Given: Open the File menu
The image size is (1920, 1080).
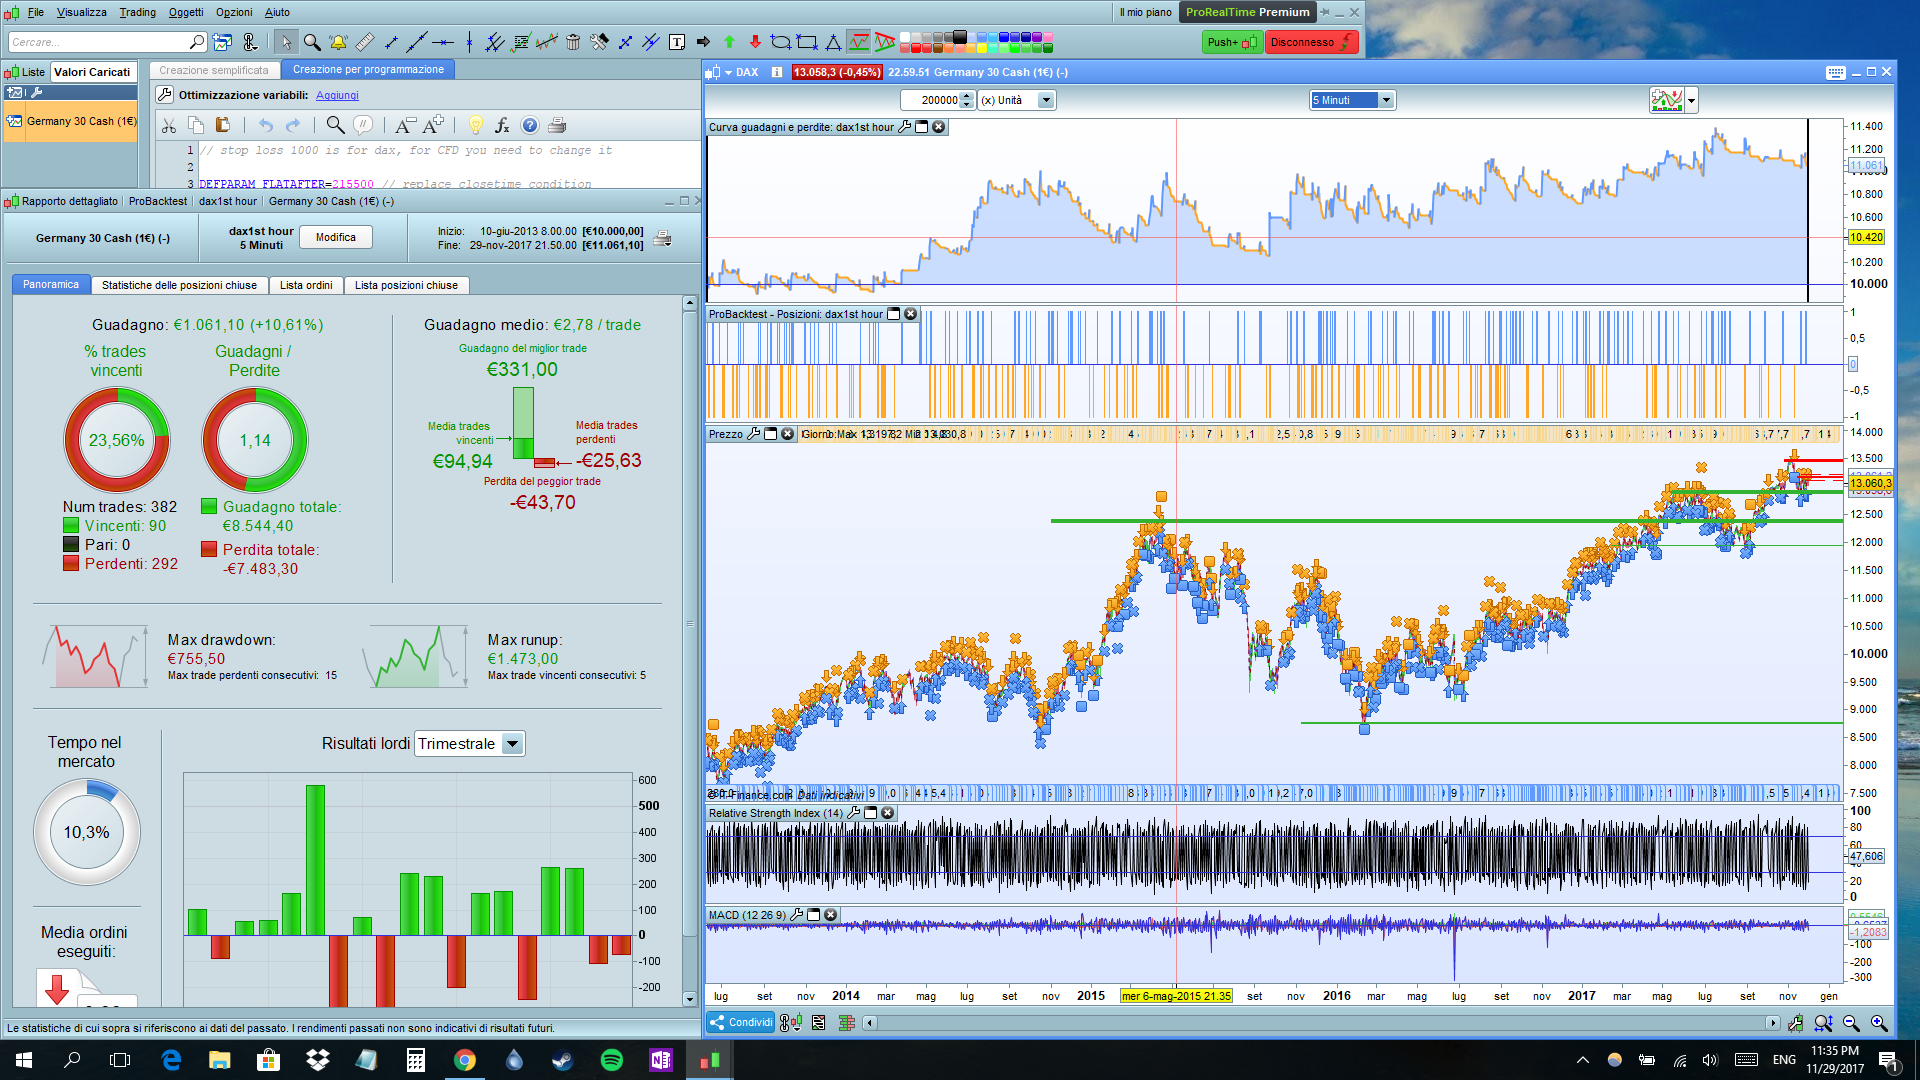Looking at the screenshot, I should point(36,12).
